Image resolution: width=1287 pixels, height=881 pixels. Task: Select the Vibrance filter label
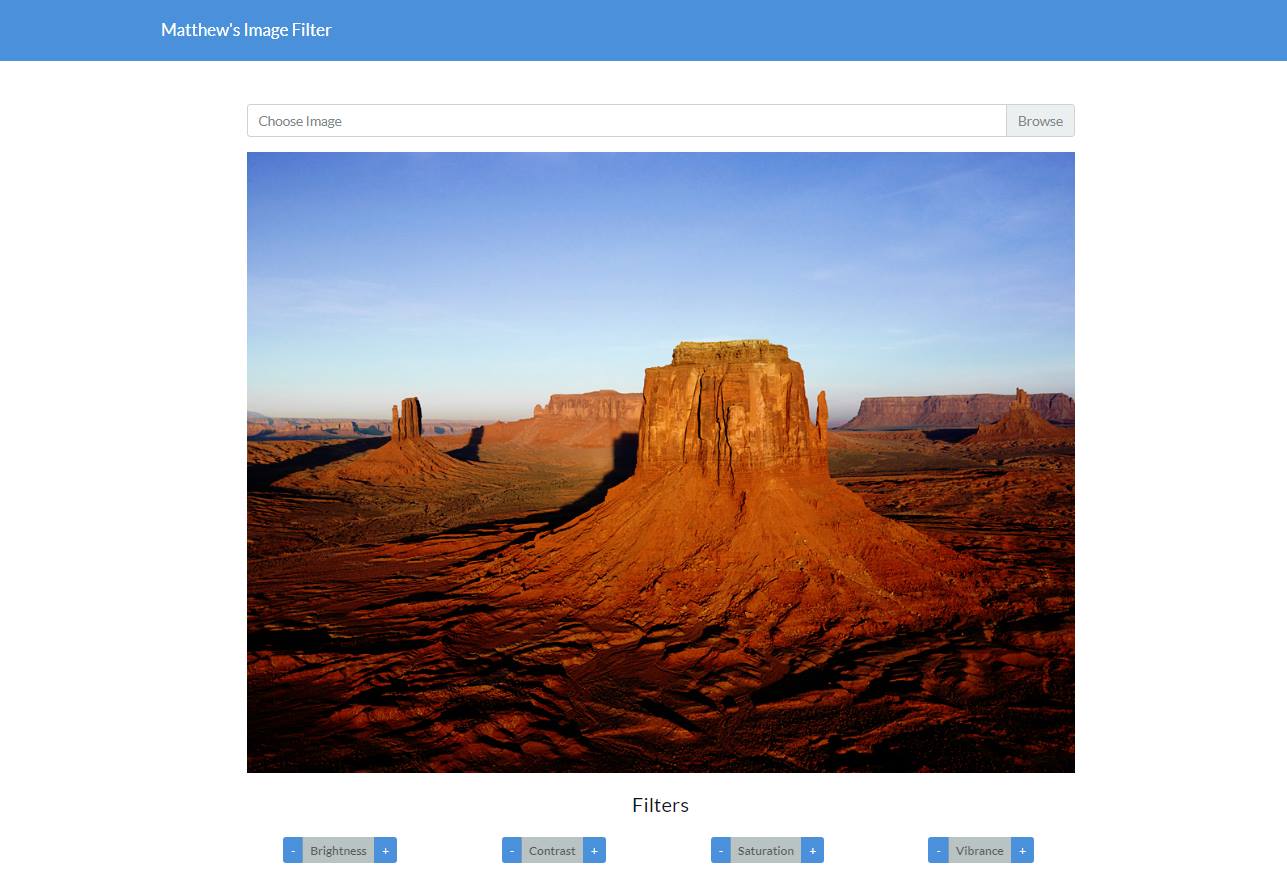click(979, 850)
